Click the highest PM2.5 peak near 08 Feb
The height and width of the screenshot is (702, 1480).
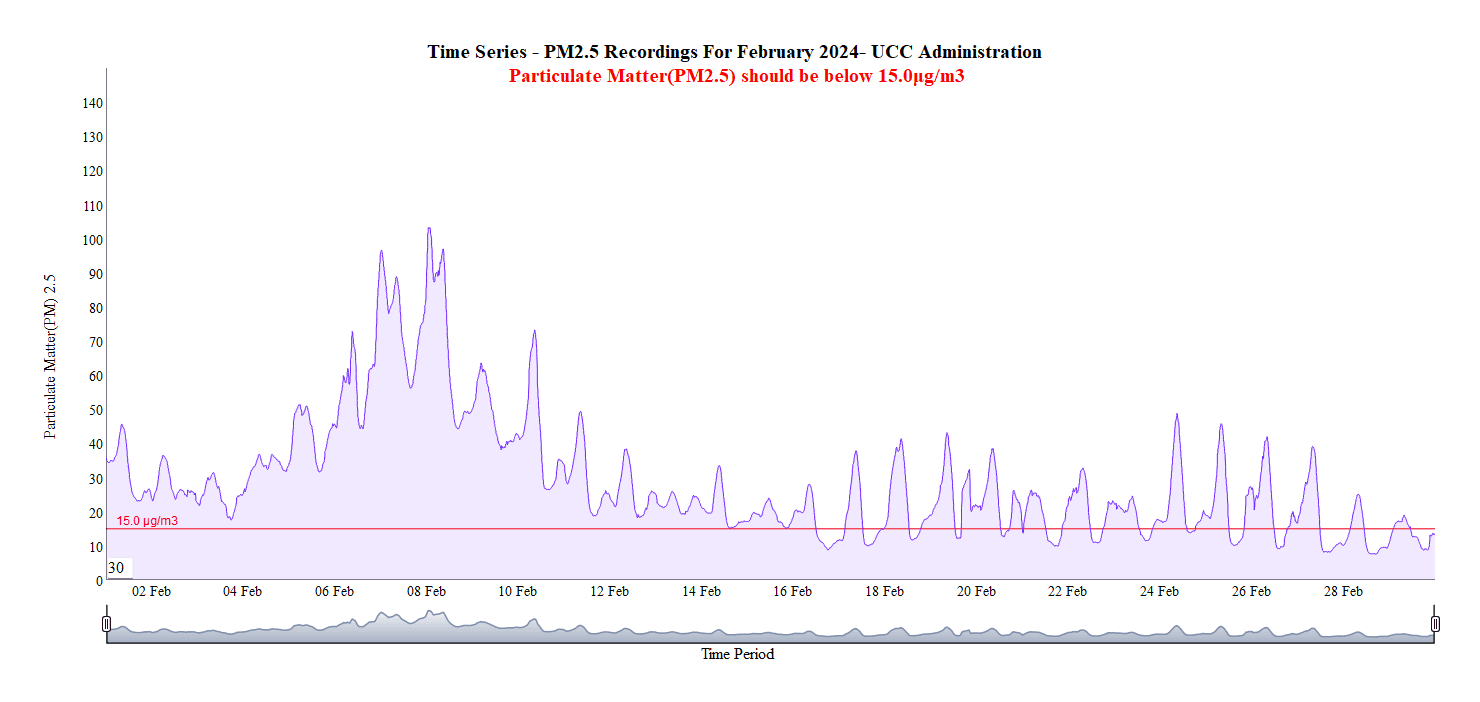[429, 229]
